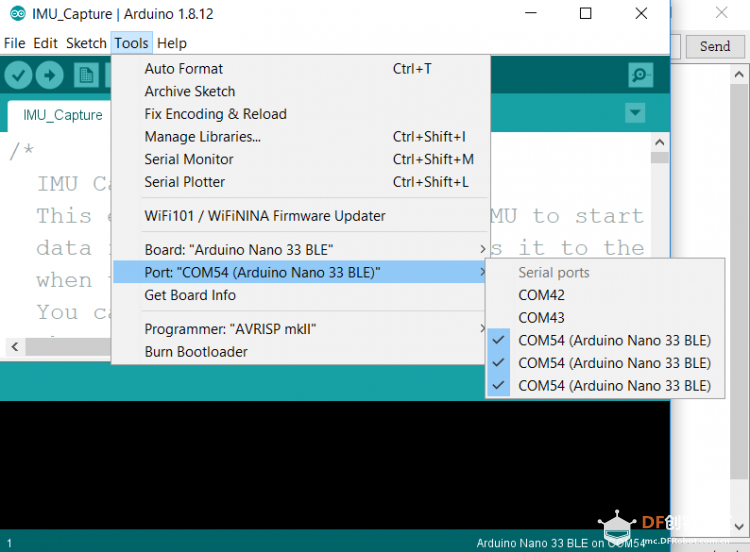
Task: Click Serial Monitor scrollbar up arrow
Action: pyautogui.click(x=739, y=74)
